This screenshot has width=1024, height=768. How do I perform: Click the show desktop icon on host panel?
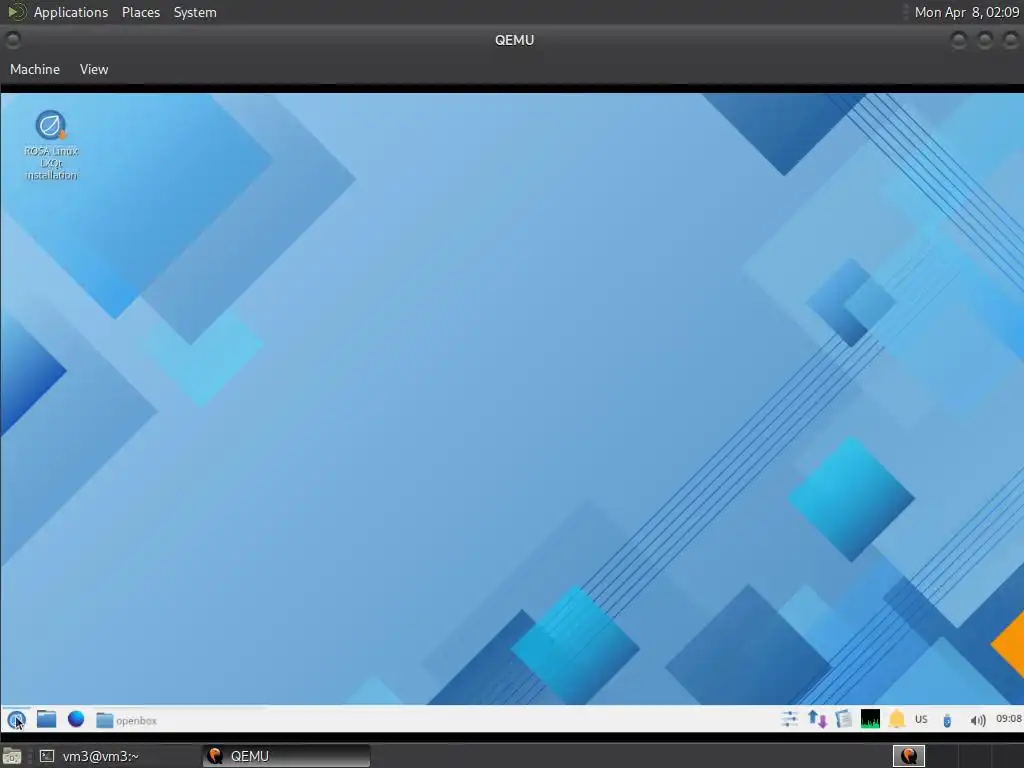(11, 756)
